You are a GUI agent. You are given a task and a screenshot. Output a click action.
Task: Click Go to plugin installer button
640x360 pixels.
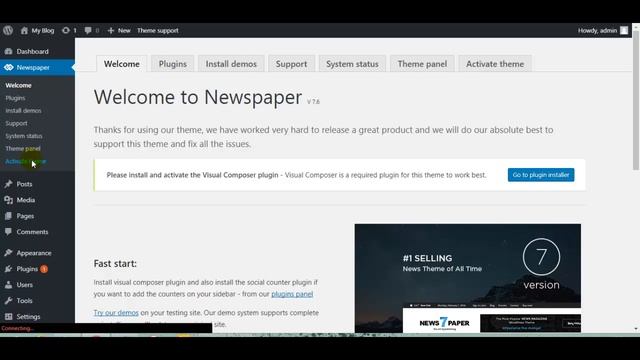[x=541, y=175]
